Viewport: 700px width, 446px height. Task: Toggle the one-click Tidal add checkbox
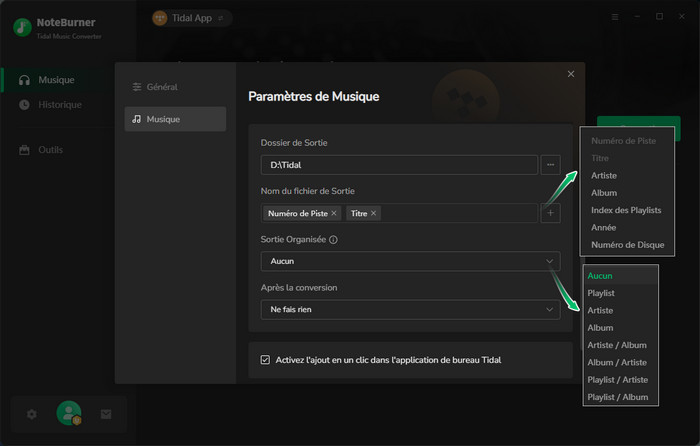[x=265, y=359]
